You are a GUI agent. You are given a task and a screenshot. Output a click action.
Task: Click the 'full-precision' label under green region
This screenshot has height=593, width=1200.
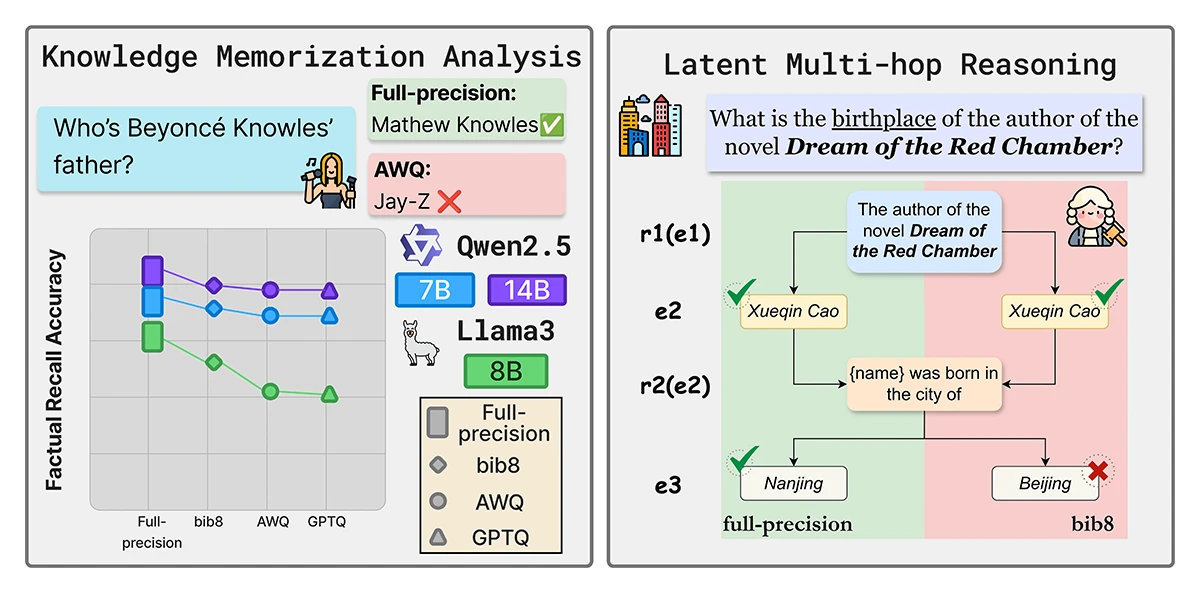788,525
